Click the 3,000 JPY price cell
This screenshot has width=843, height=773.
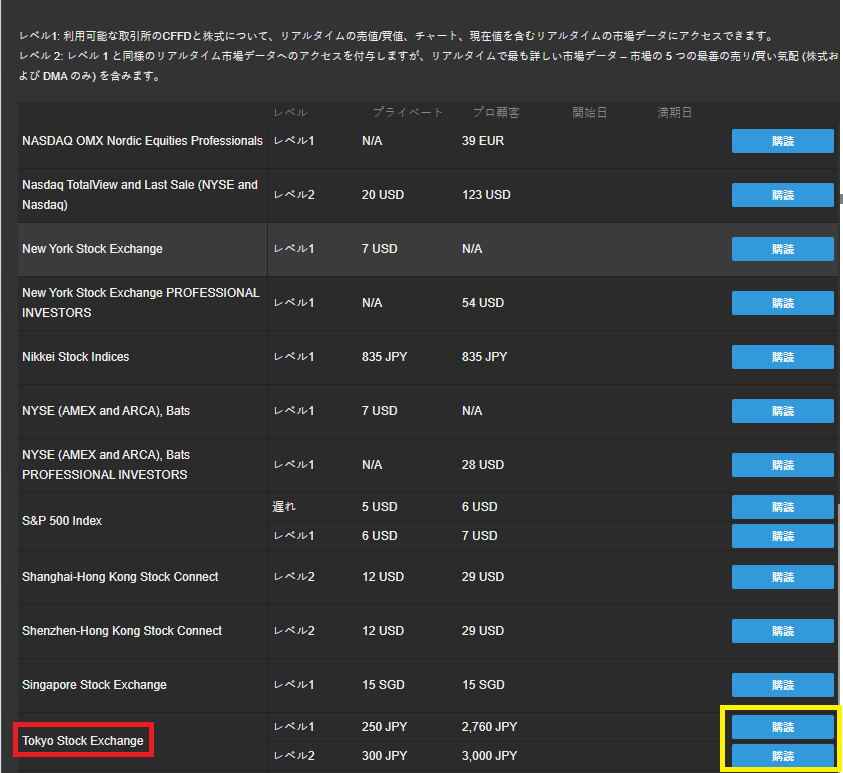[x=489, y=756]
